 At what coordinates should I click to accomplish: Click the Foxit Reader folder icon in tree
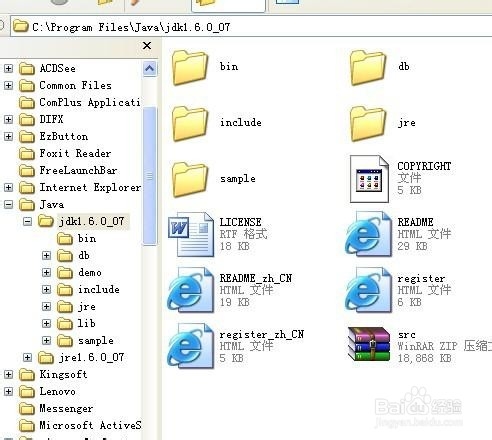(27, 154)
